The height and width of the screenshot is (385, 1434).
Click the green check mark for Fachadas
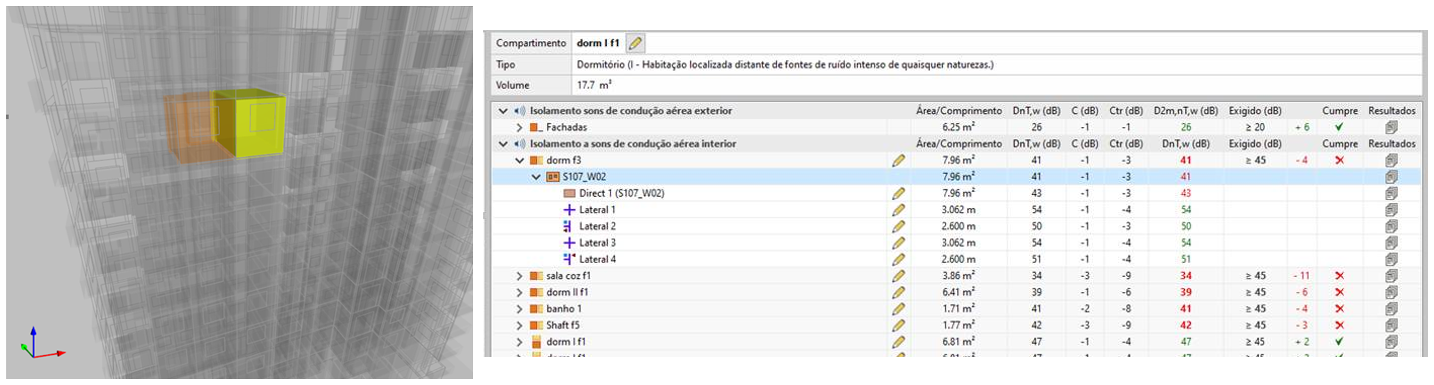(1339, 127)
